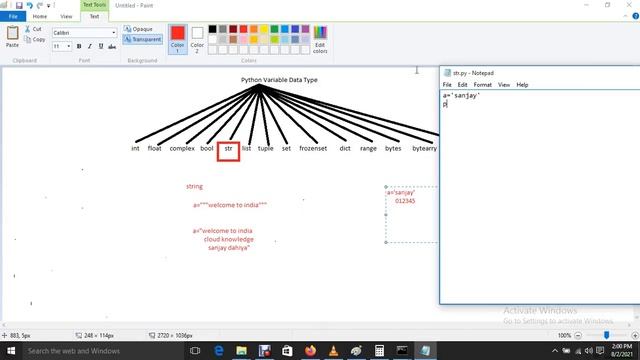This screenshot has height=360, width=640.
Task: Click the Save icon in quick access toolbar
Action: coord(19,5)
